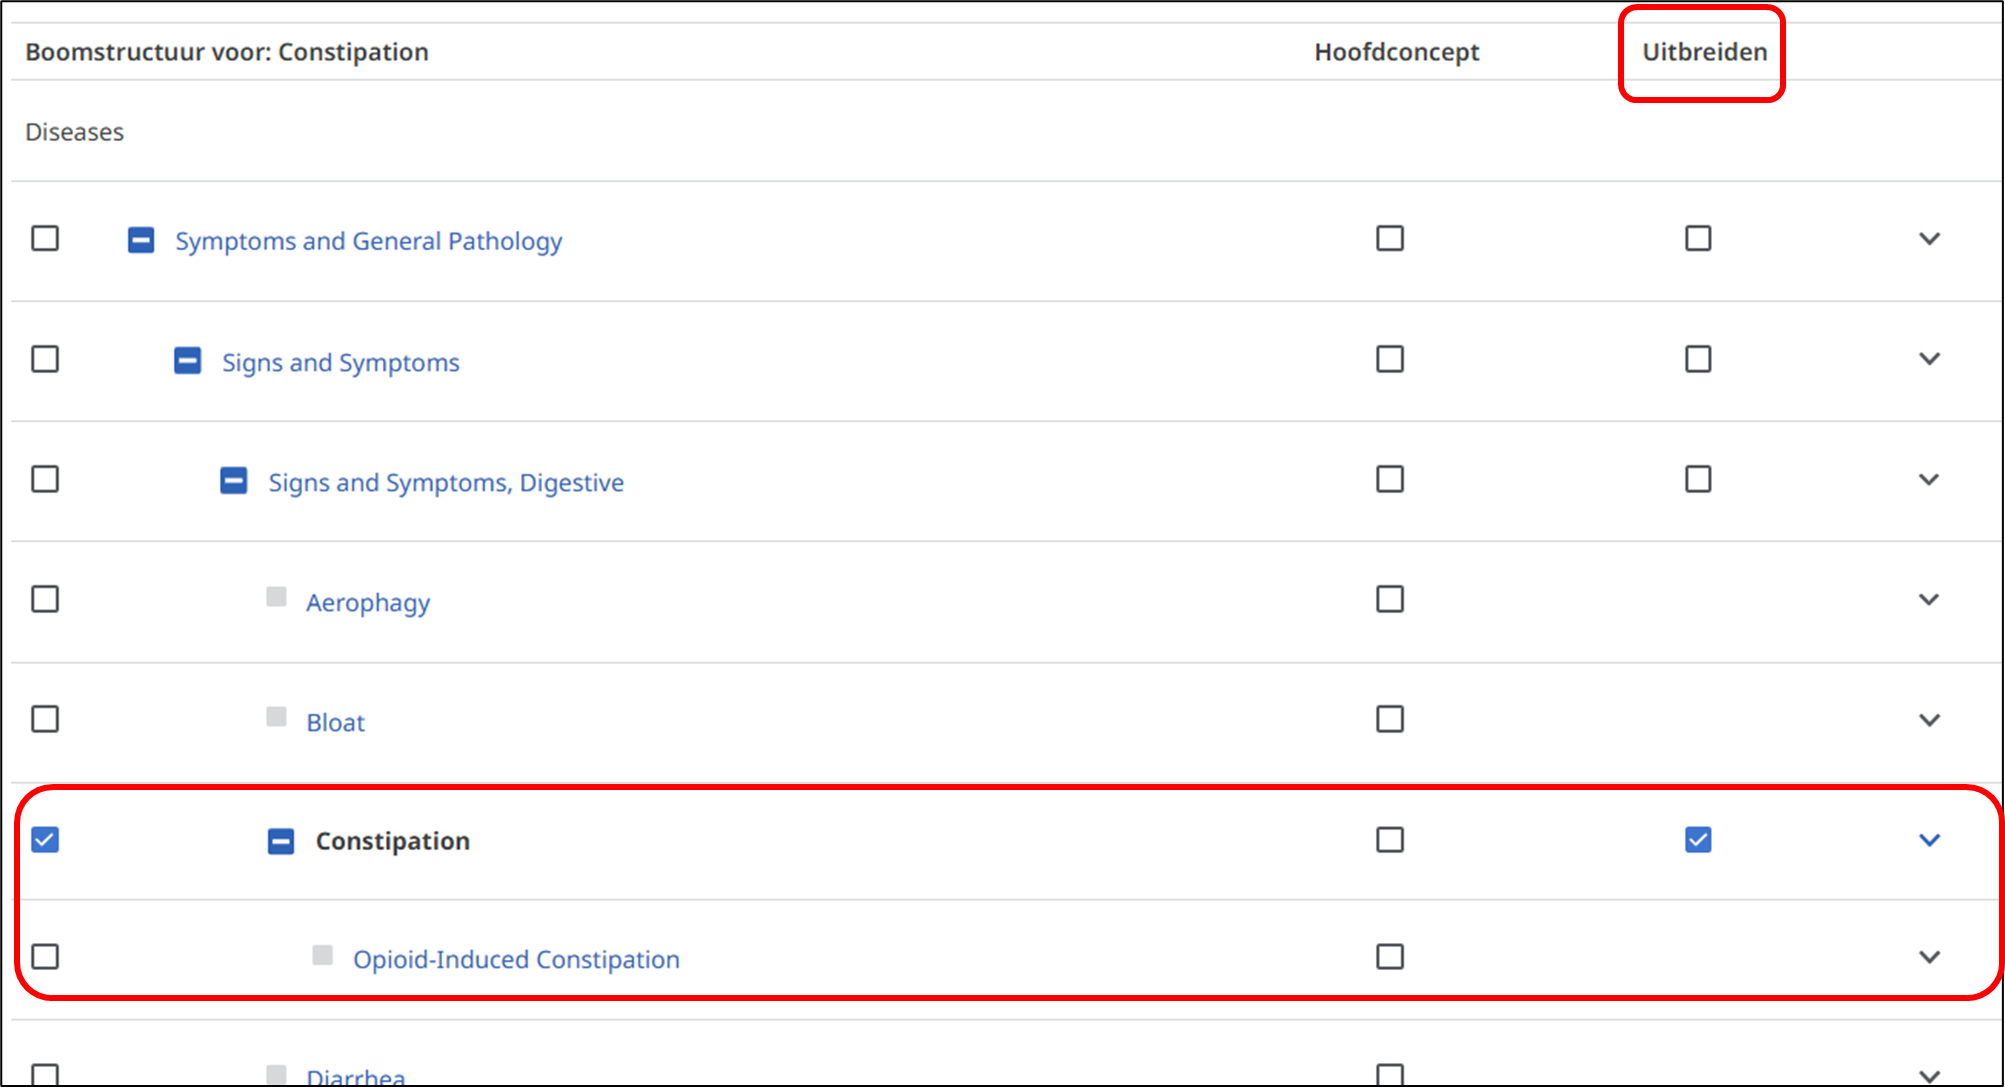Enable Uitbreiden for Symptoms and General Pathology
Screen dimensions: 2005x1087
[1698, 238]
